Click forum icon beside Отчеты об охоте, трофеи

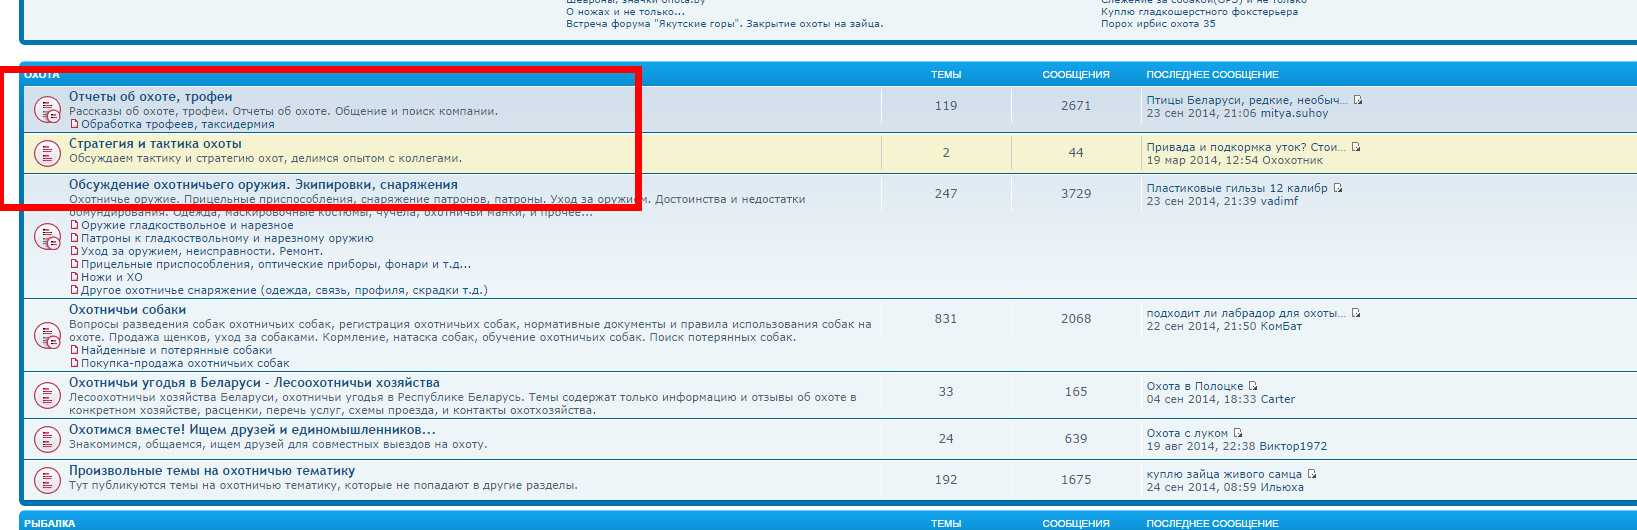point(47,110)
